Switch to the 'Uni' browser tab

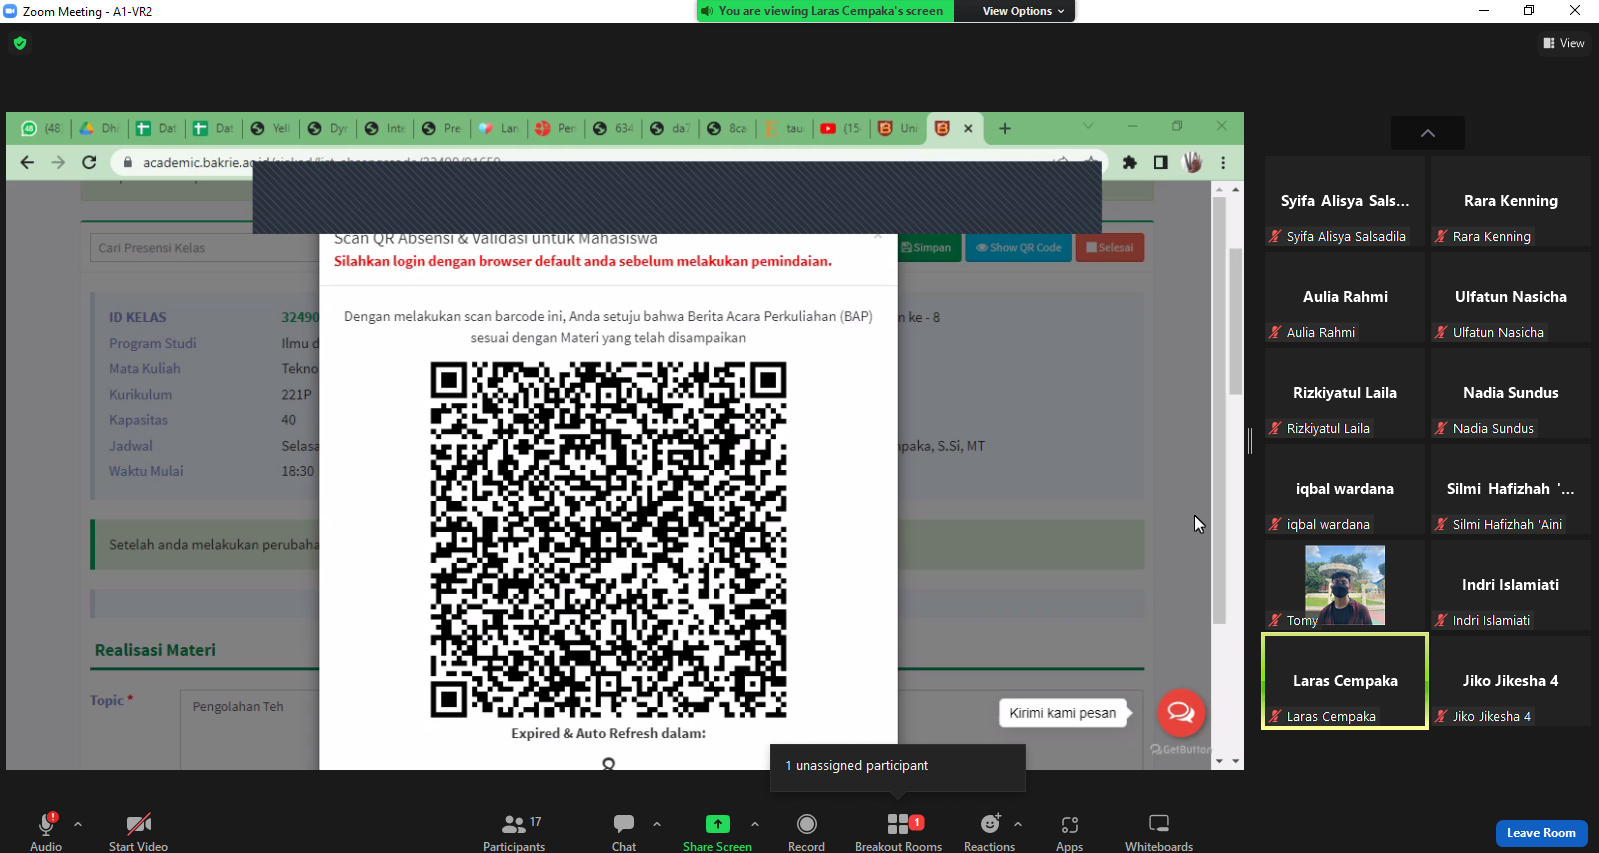[x=897, y=128]
